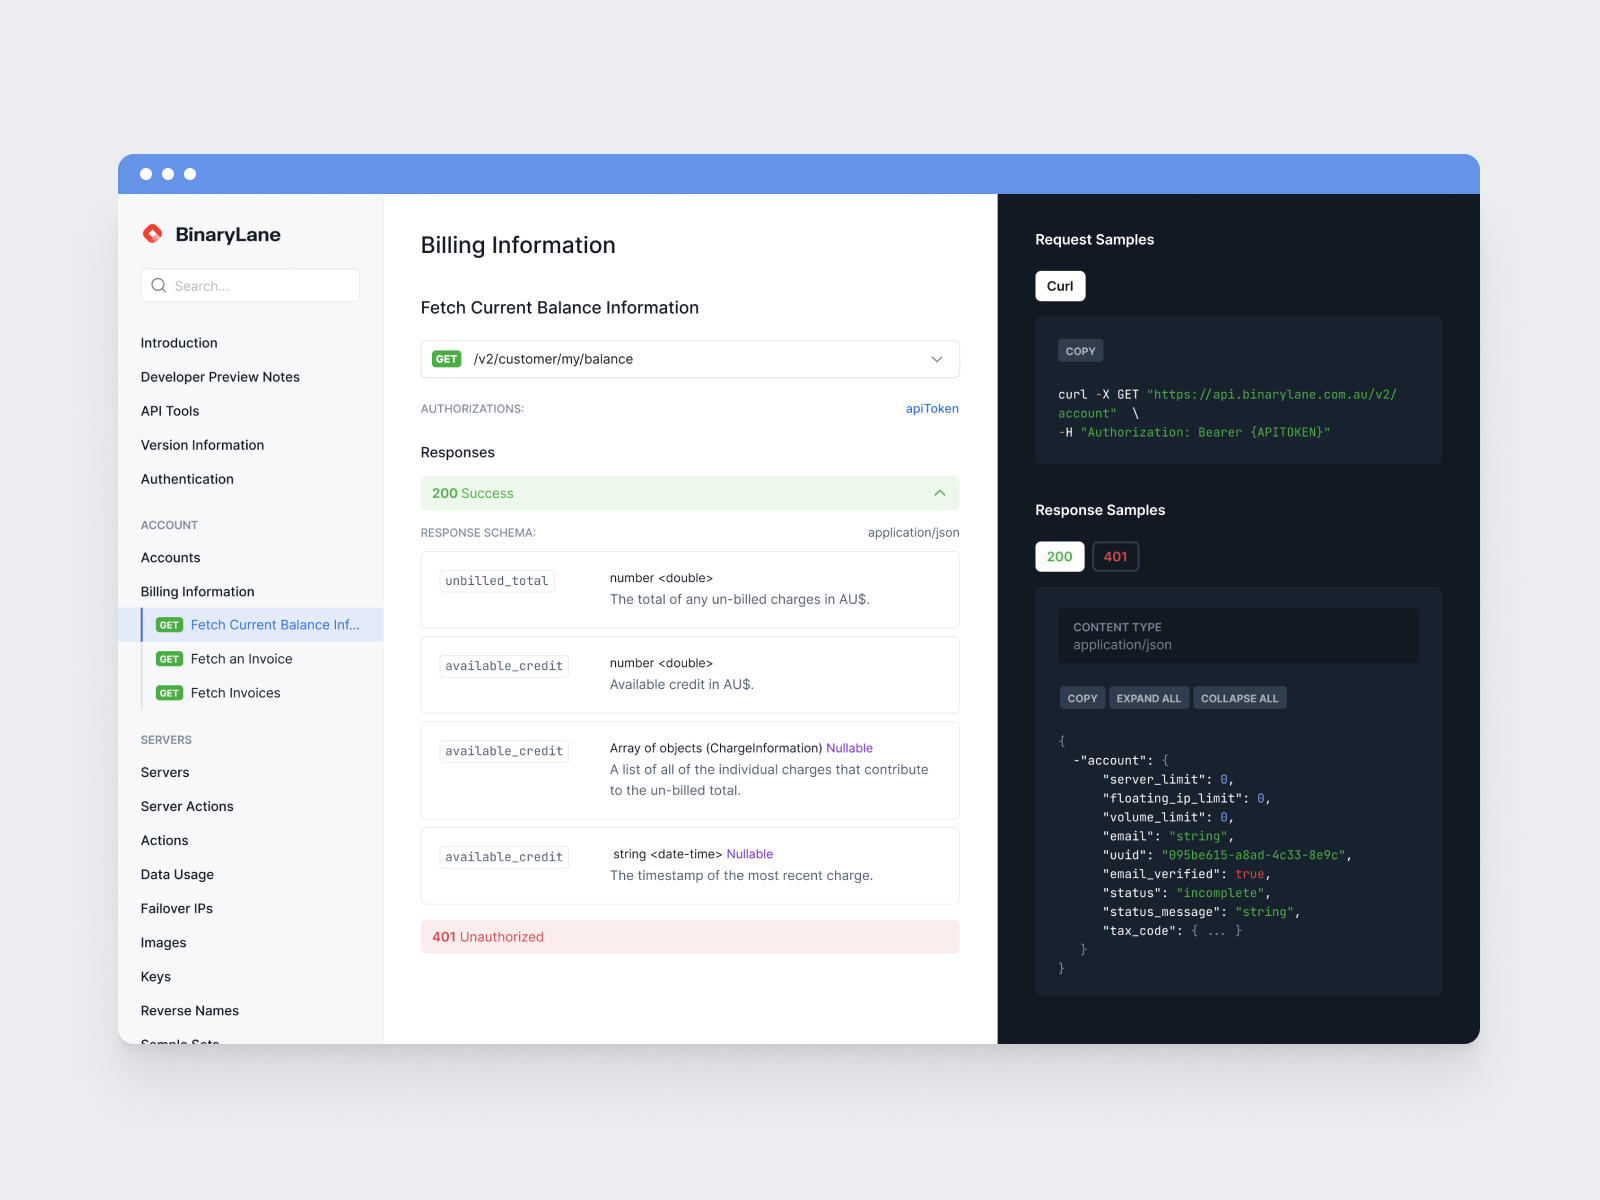Collapse the 200 Success response section
This screenshot has height=1200, width=1600.
(x=940, y=493)
